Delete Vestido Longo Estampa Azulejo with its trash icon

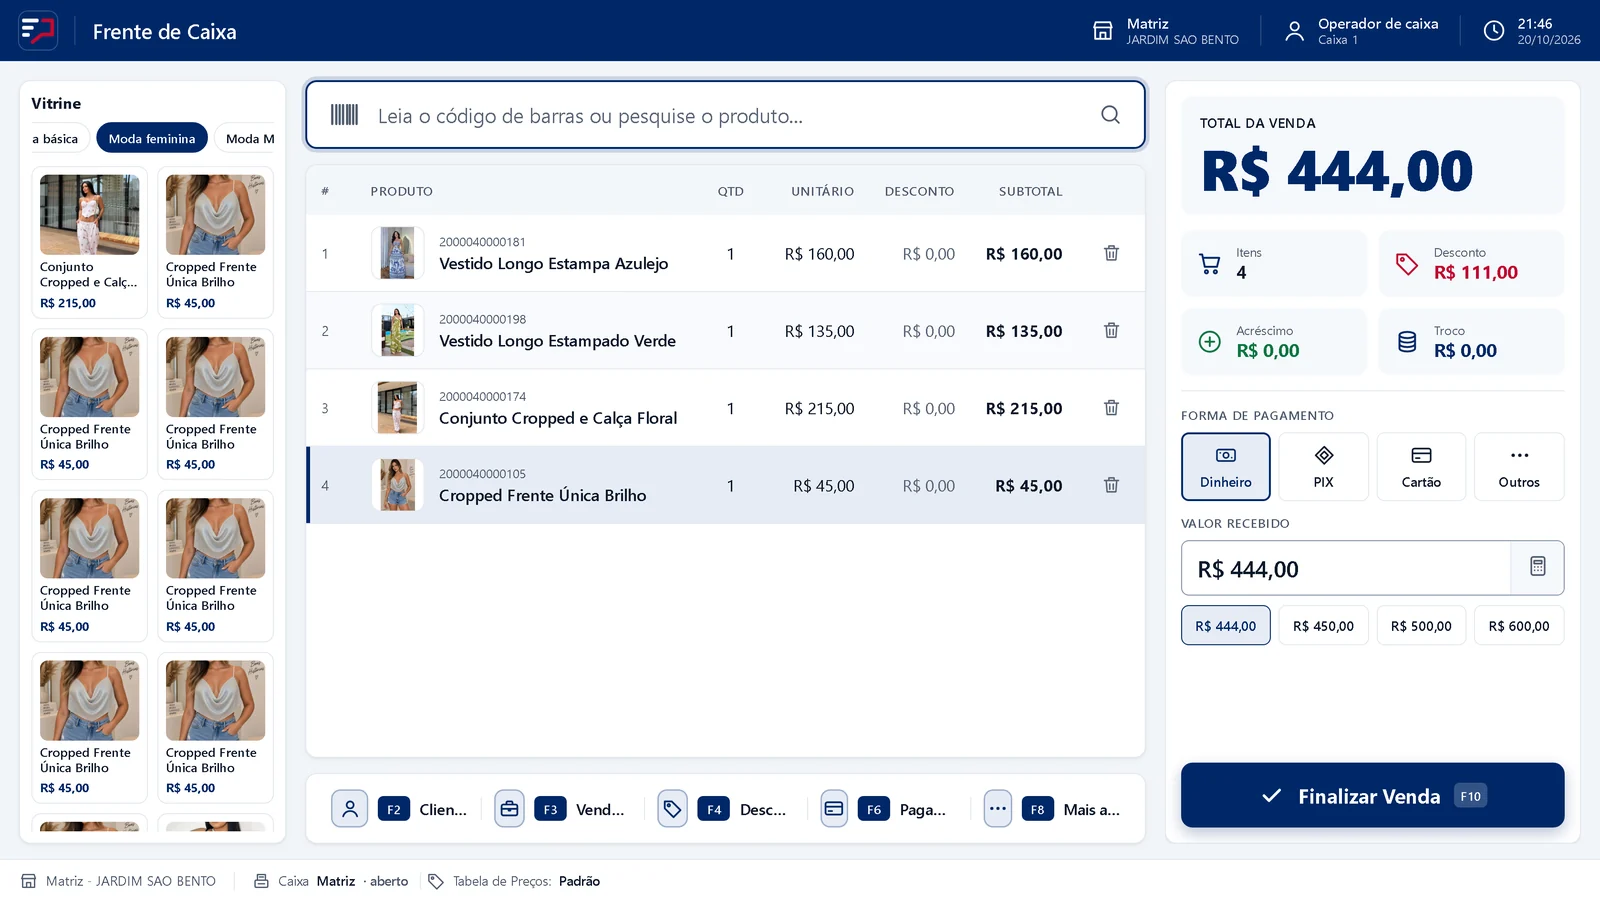(x=1111, y=253)
